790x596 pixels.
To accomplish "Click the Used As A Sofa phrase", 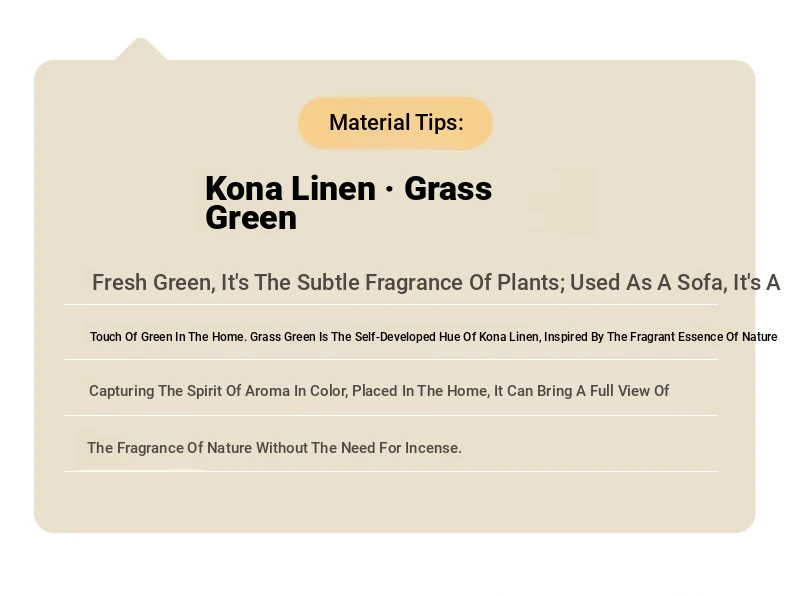I will tap(648, 283).
